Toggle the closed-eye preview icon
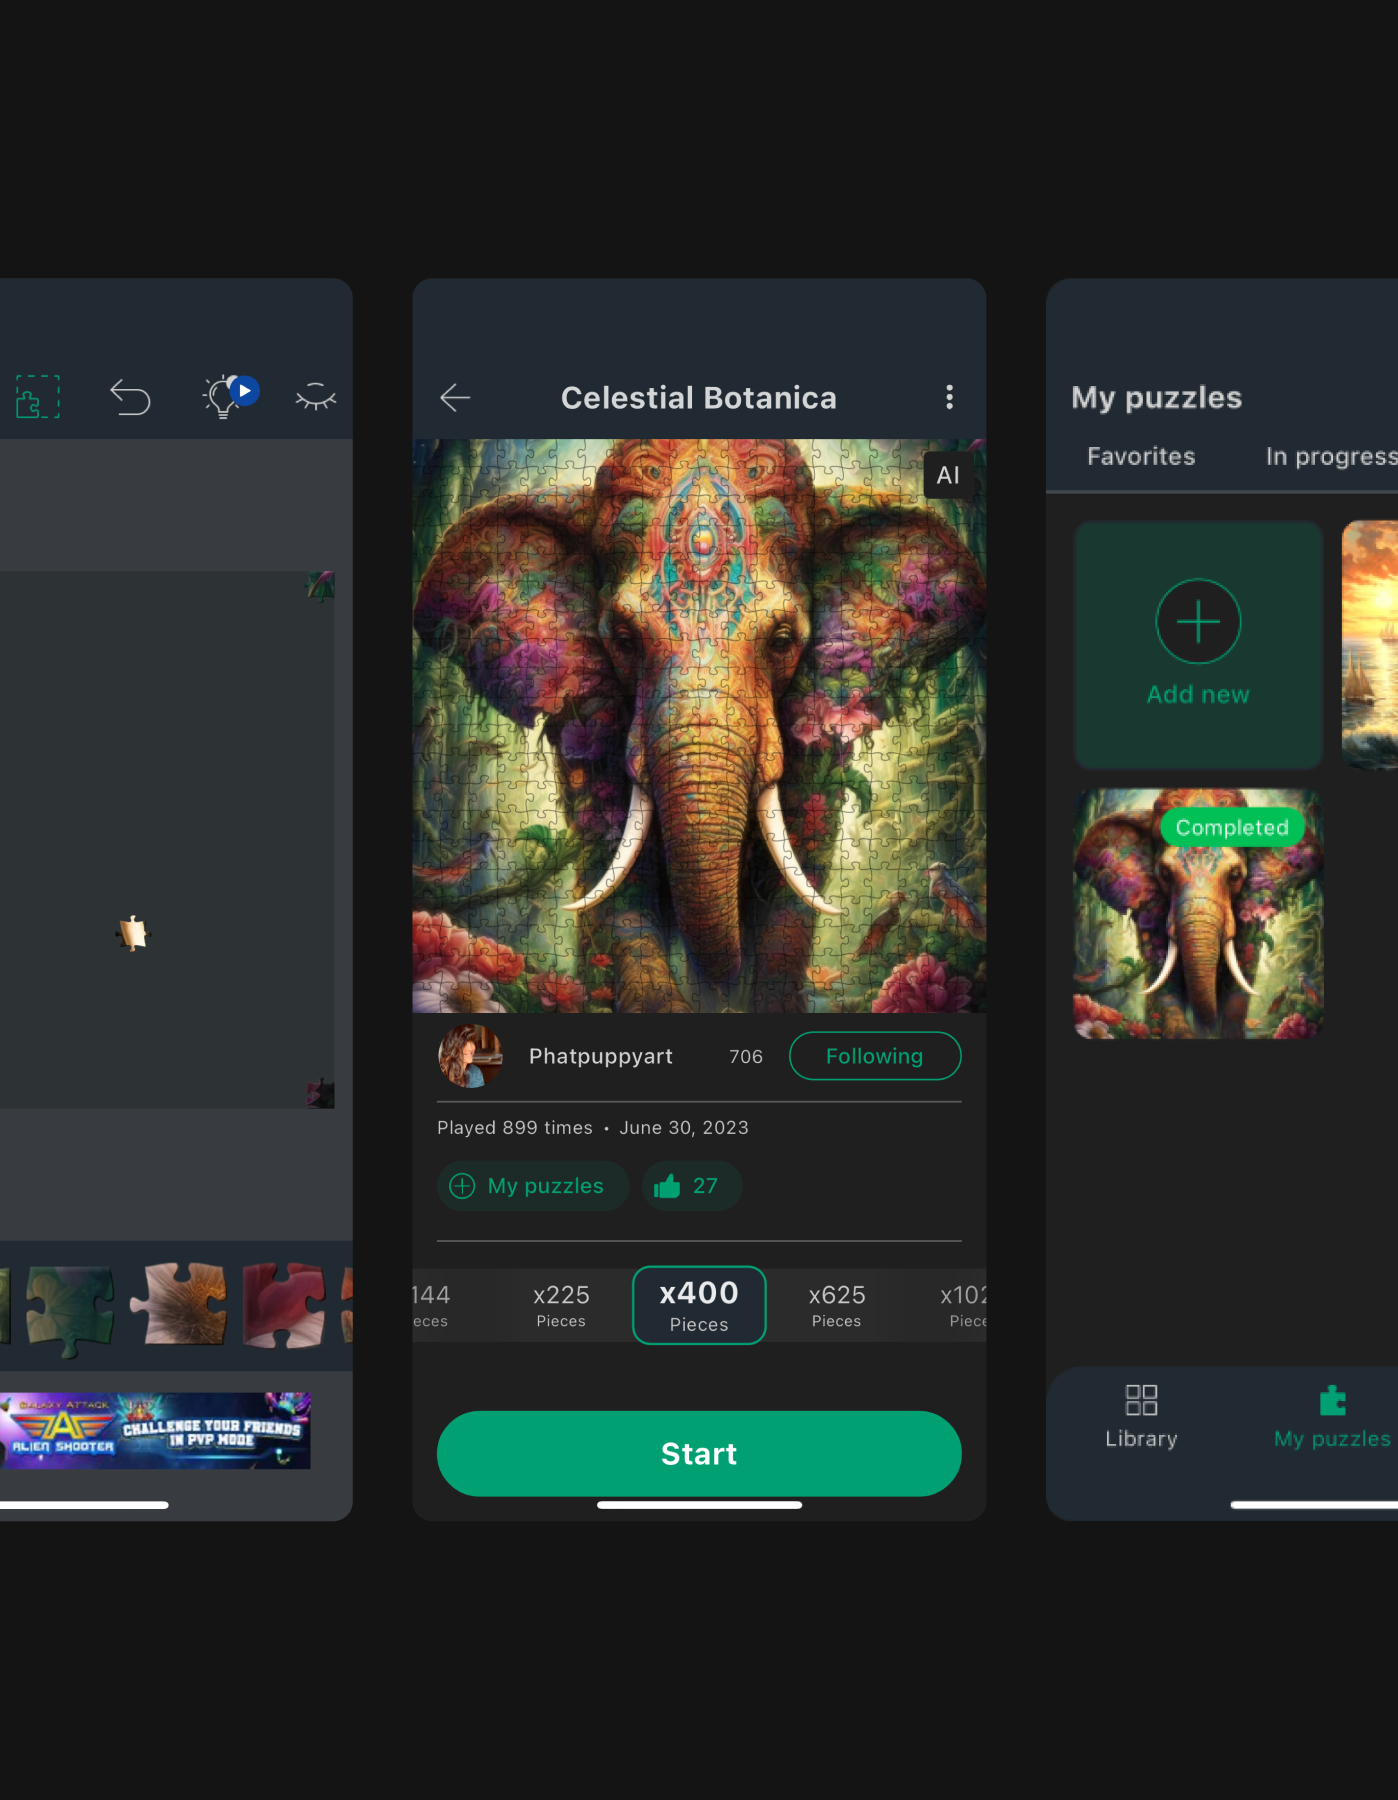 [316, 397]
